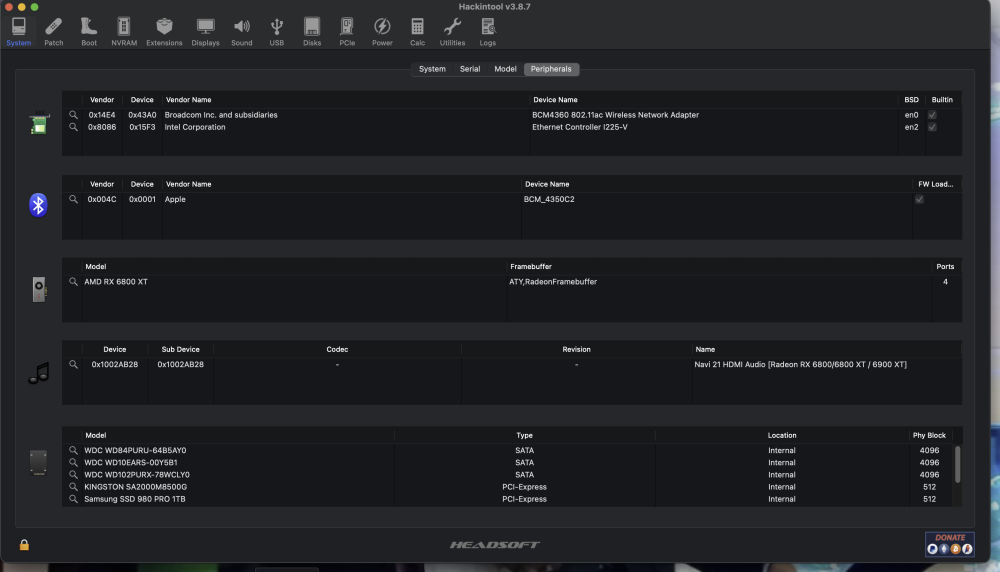The height and width of the screenshot is (572, 1000).
Task: Select the BCM_4350C2 Bluetooth device name
Action: coord(549,199)
